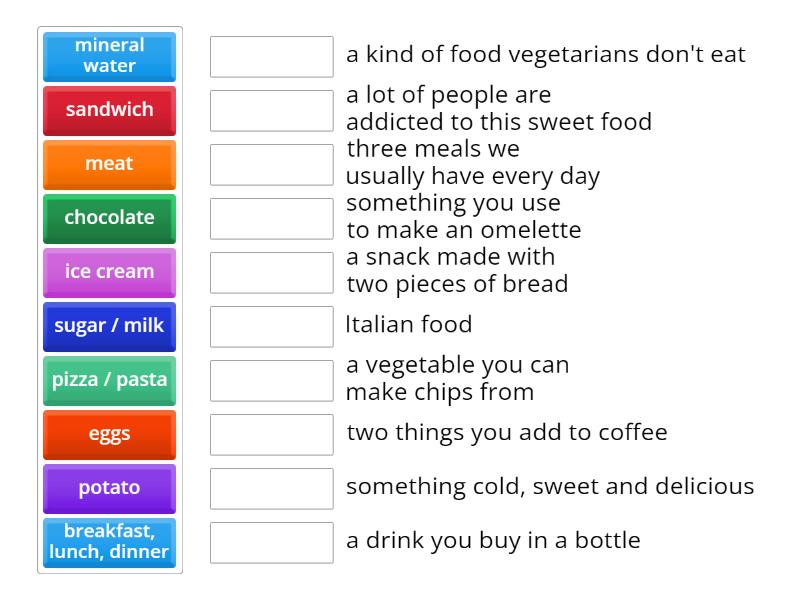This screenshot has height=600, width=800.
Task: Select the ice cream tile
Action: (x=109, y=272)
